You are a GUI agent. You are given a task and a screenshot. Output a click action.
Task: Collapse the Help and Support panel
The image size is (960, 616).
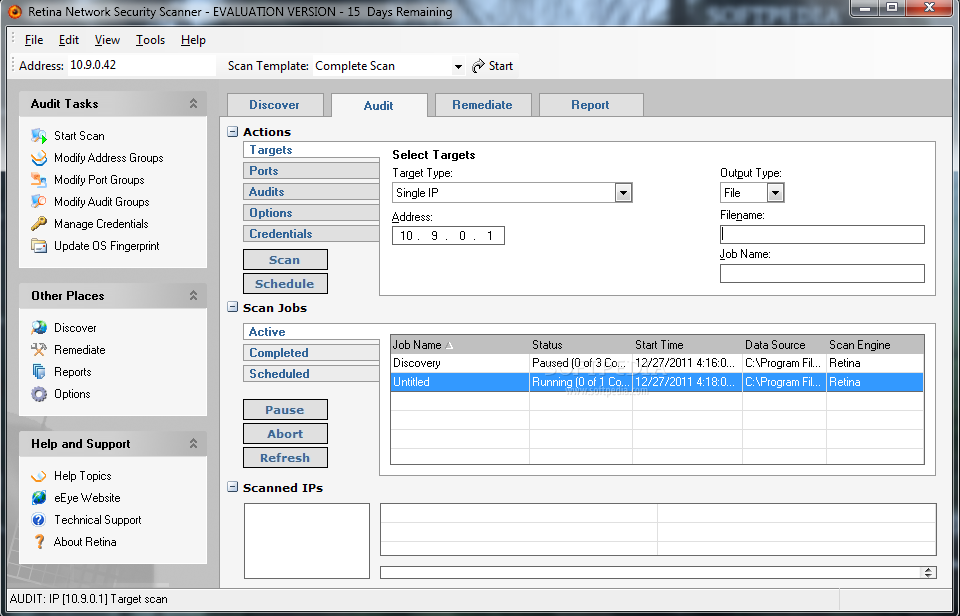tap(193, 443)
